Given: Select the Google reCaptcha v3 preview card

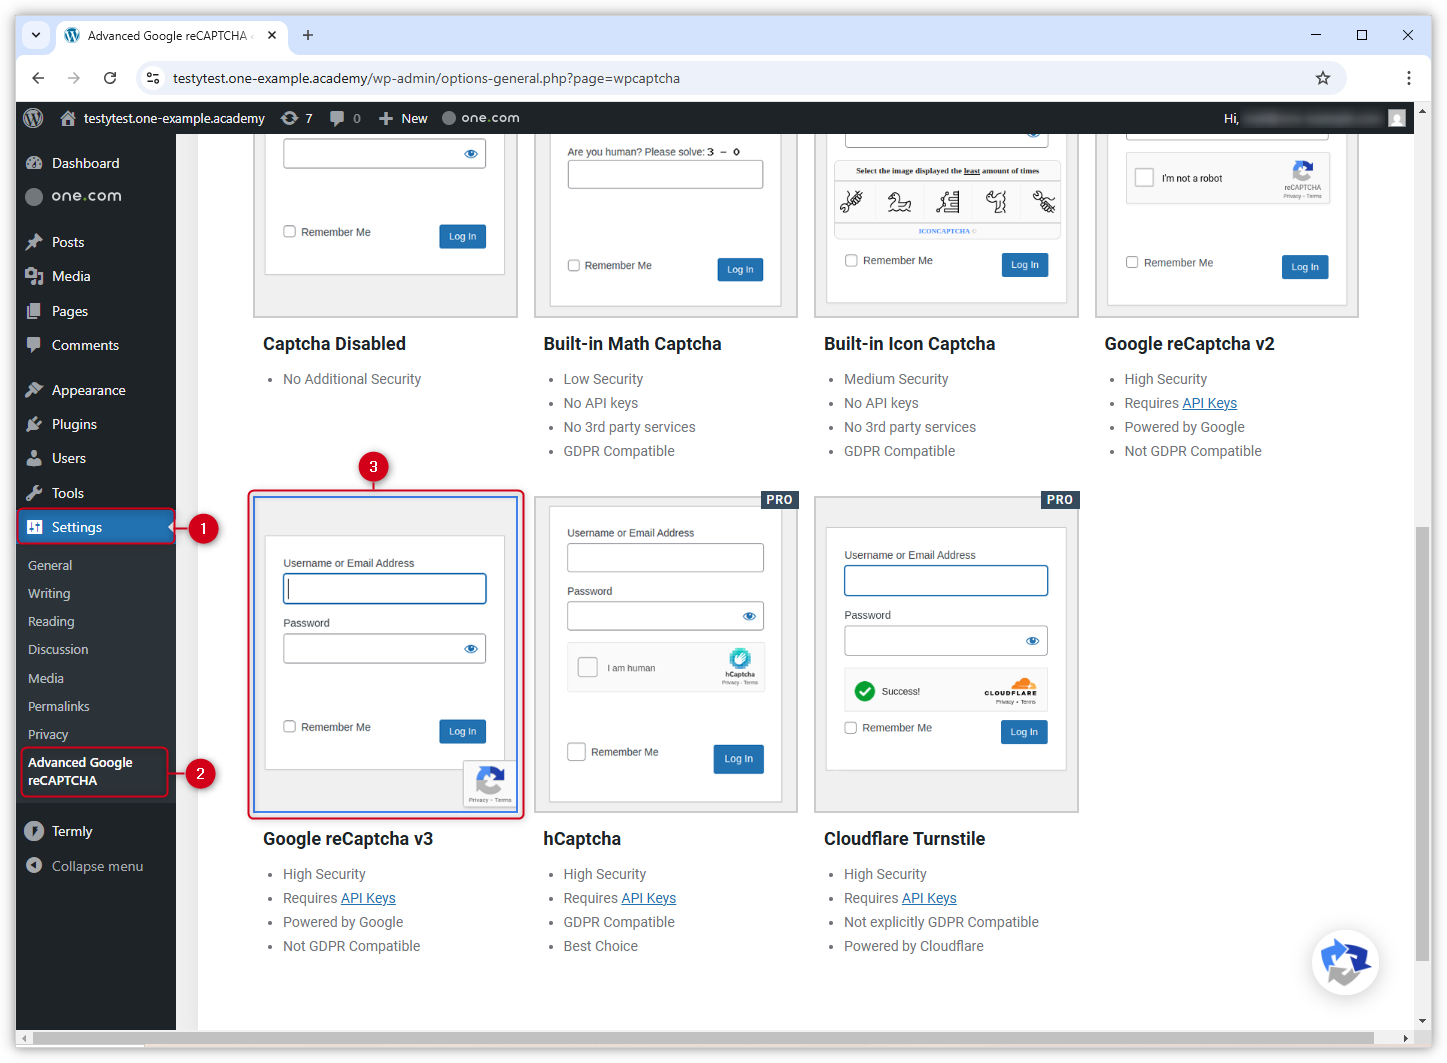Looking at the screenshot, I should point(385,655).
